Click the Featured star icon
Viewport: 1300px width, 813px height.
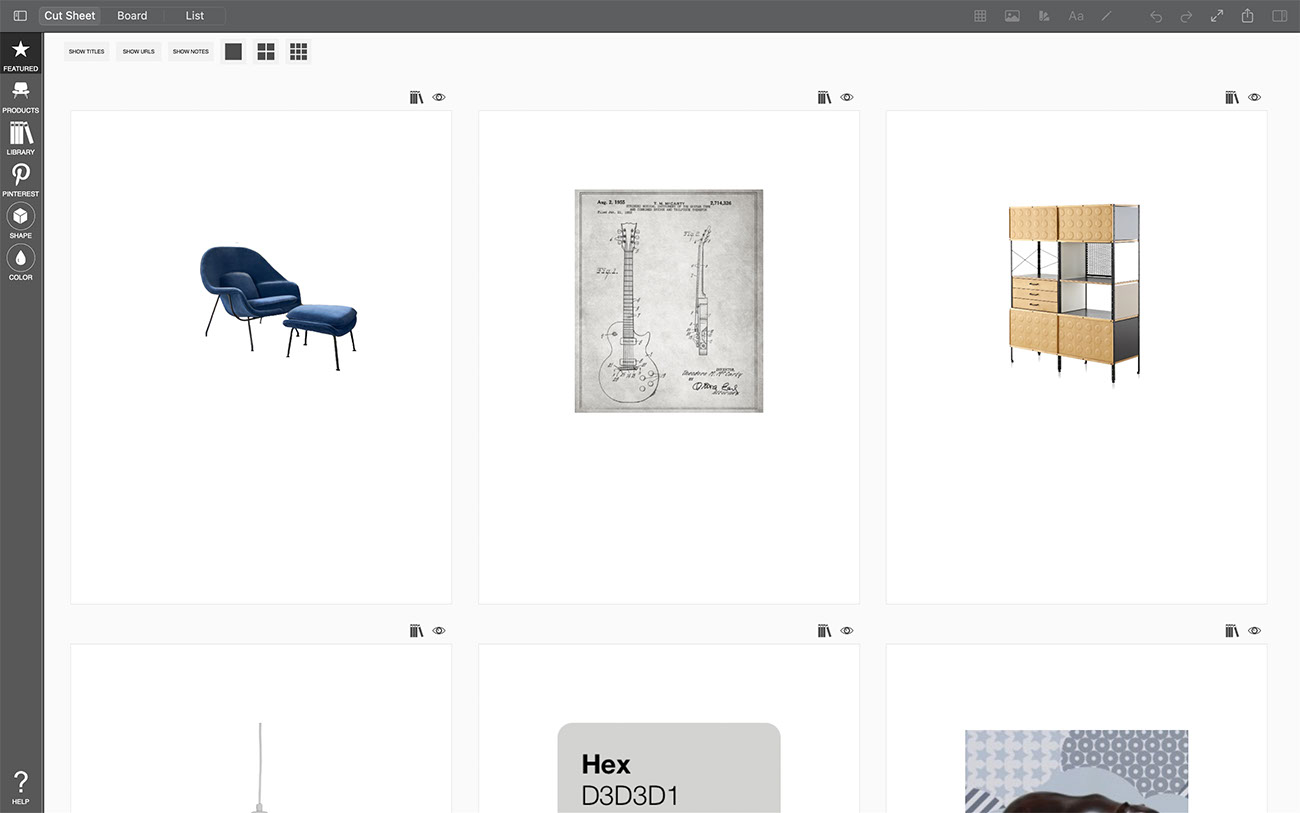click(x=20, y=54)
